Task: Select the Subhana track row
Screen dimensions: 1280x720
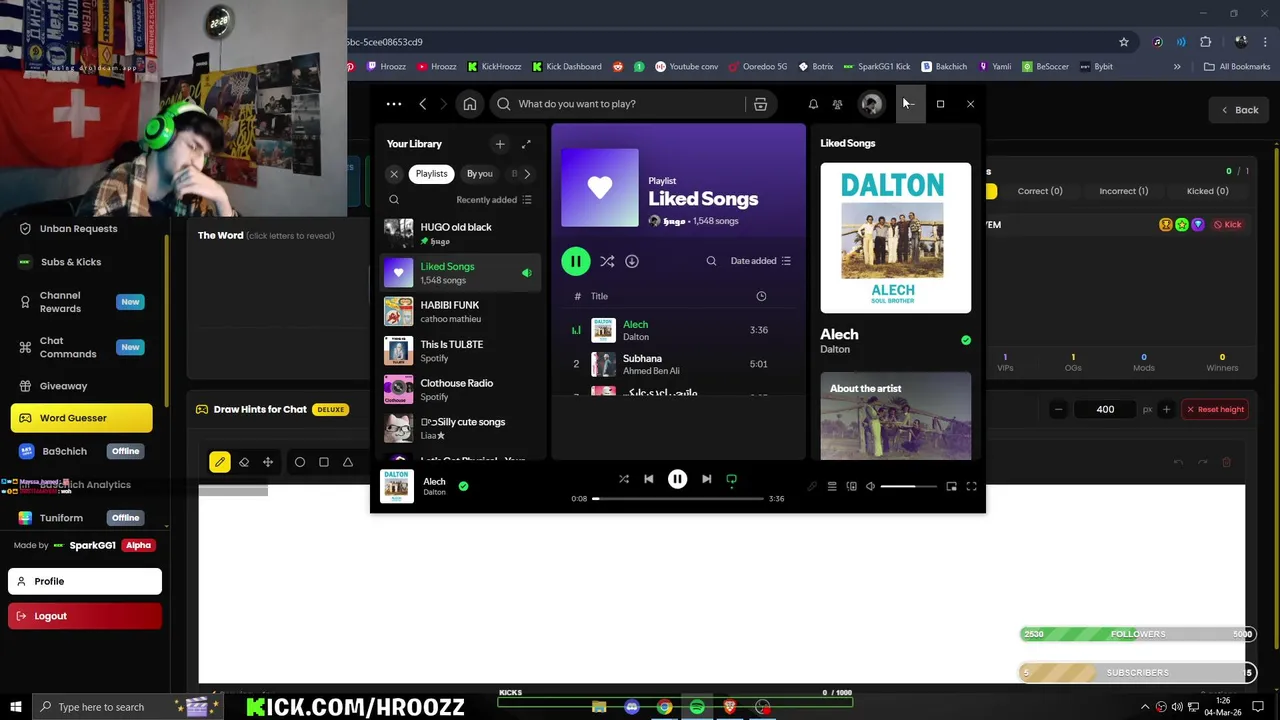Action: tap(678, 364)
